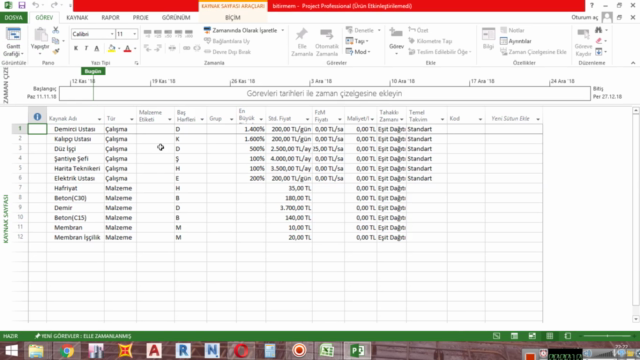The image size is (640, 360).
Task: Open background fill color swatch
Action: coord(111,49)
